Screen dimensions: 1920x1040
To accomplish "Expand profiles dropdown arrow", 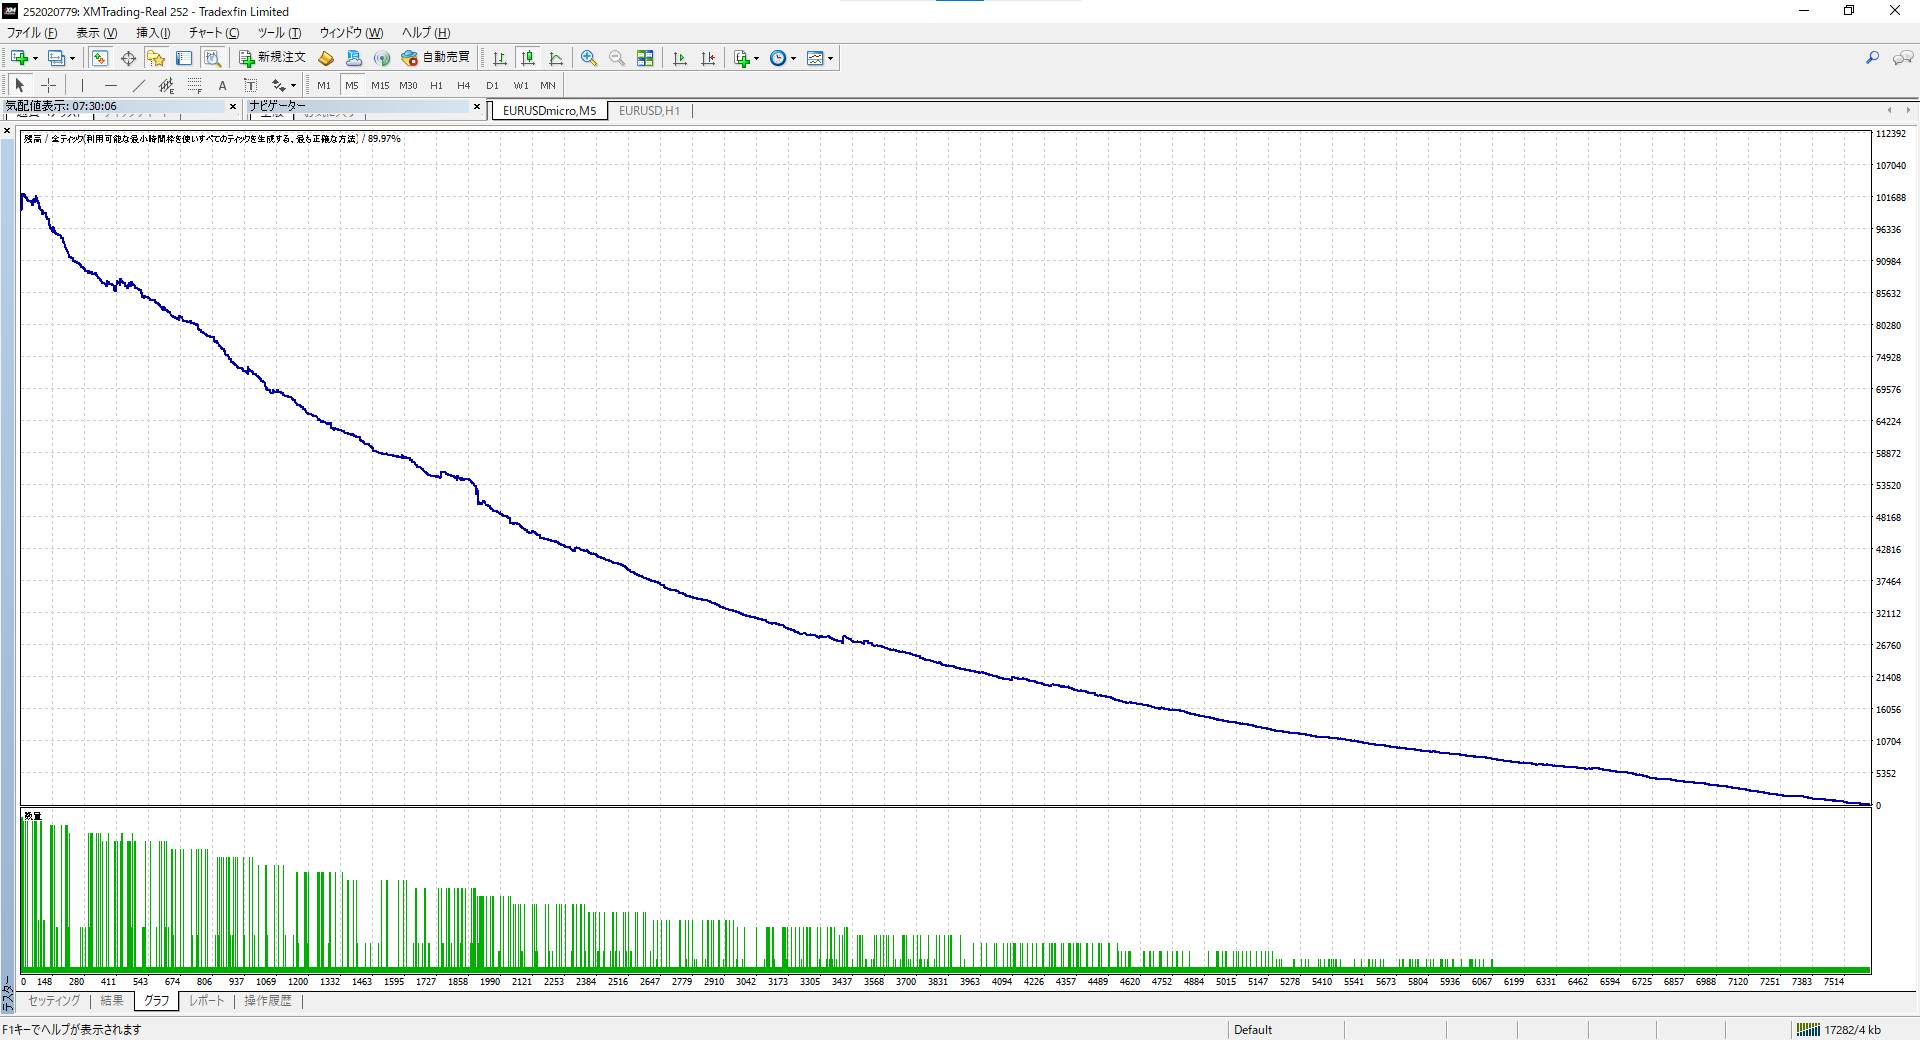I will 72,58.
